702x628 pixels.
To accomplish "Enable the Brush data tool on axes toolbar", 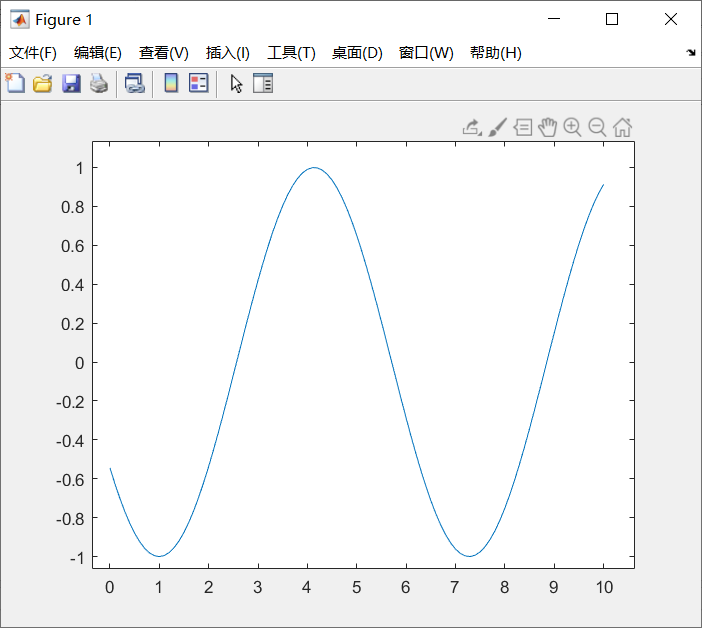I will (497, 127).
